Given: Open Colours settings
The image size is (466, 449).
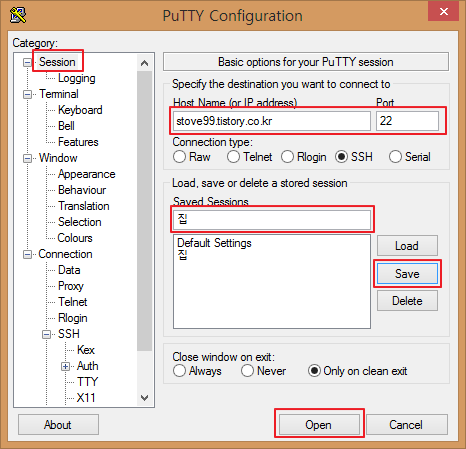Looking at the screenshot, I should point(75,238).
